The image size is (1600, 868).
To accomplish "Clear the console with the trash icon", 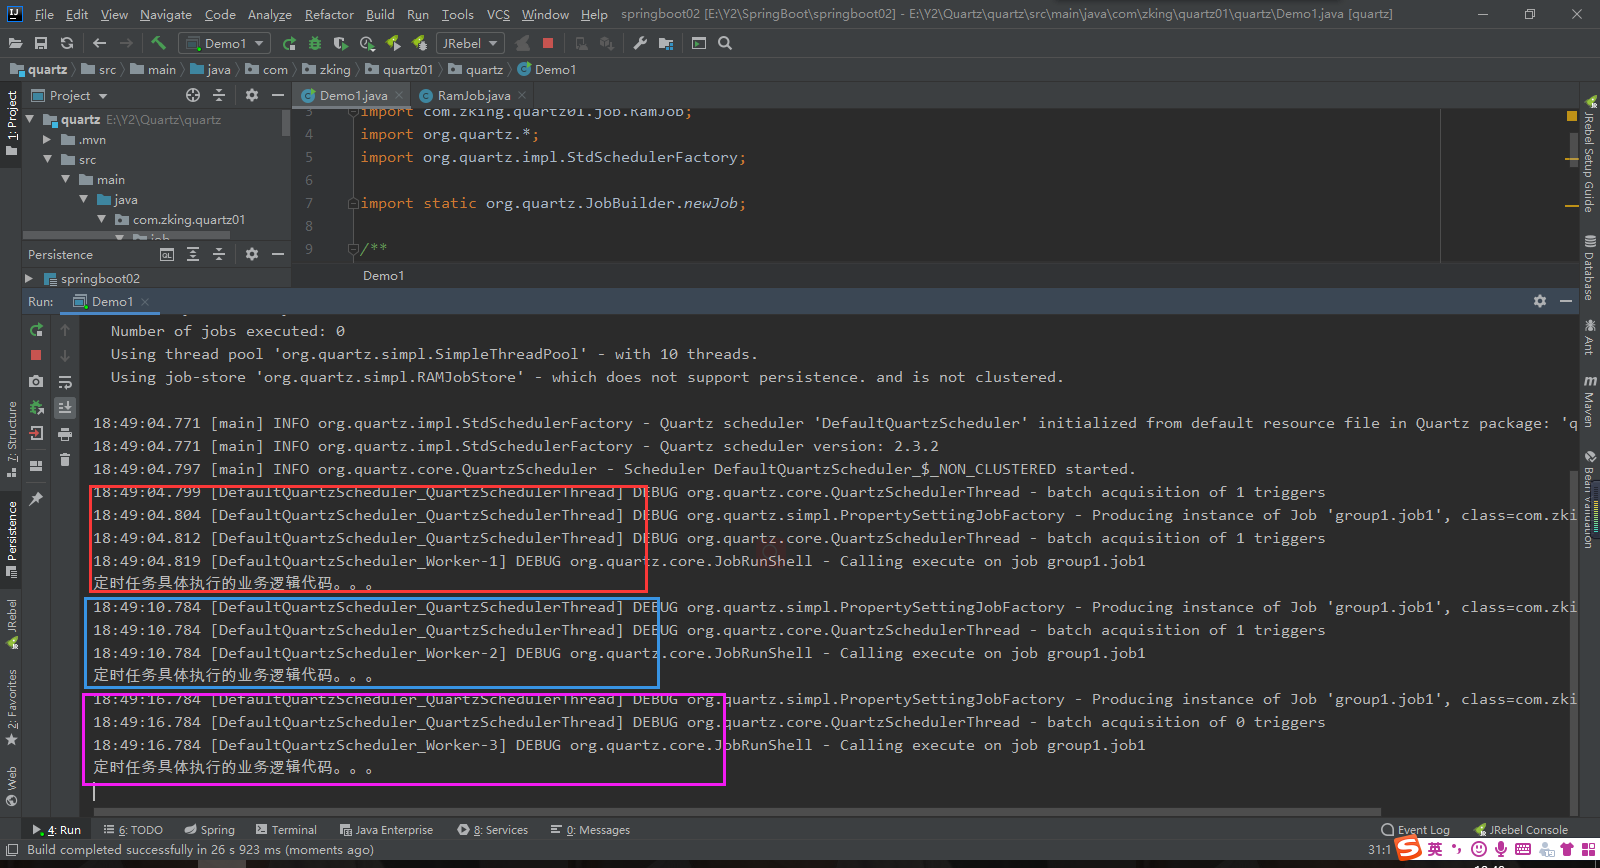I will pyautogui.click(x=65, y=459).
